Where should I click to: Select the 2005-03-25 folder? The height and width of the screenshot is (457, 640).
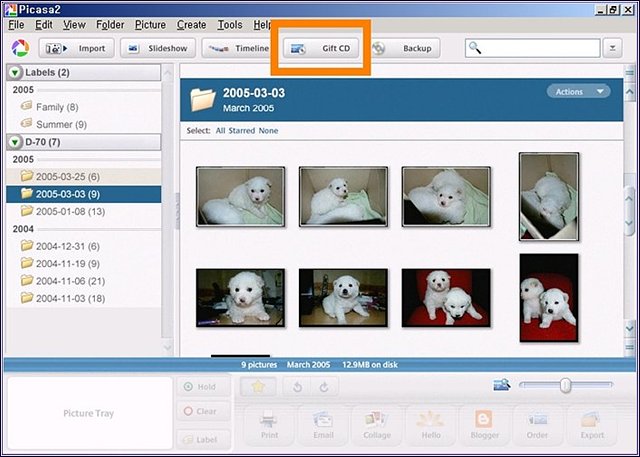(x=63, y=176)
